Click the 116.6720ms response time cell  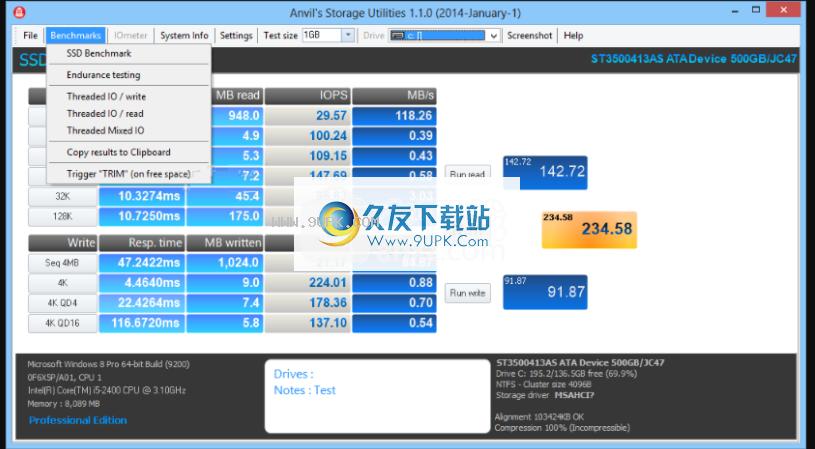click(142, 323)
